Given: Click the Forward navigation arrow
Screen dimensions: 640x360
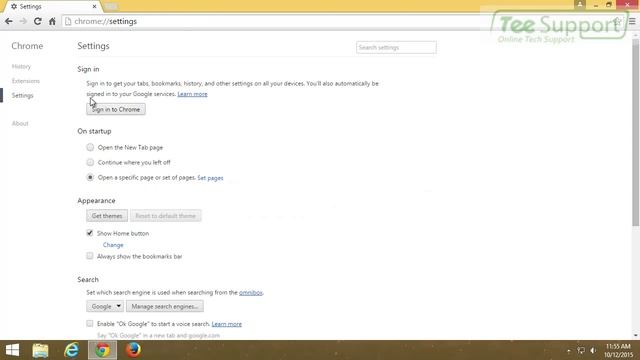Looking at the screenshot, I should [x=23, y=21].
